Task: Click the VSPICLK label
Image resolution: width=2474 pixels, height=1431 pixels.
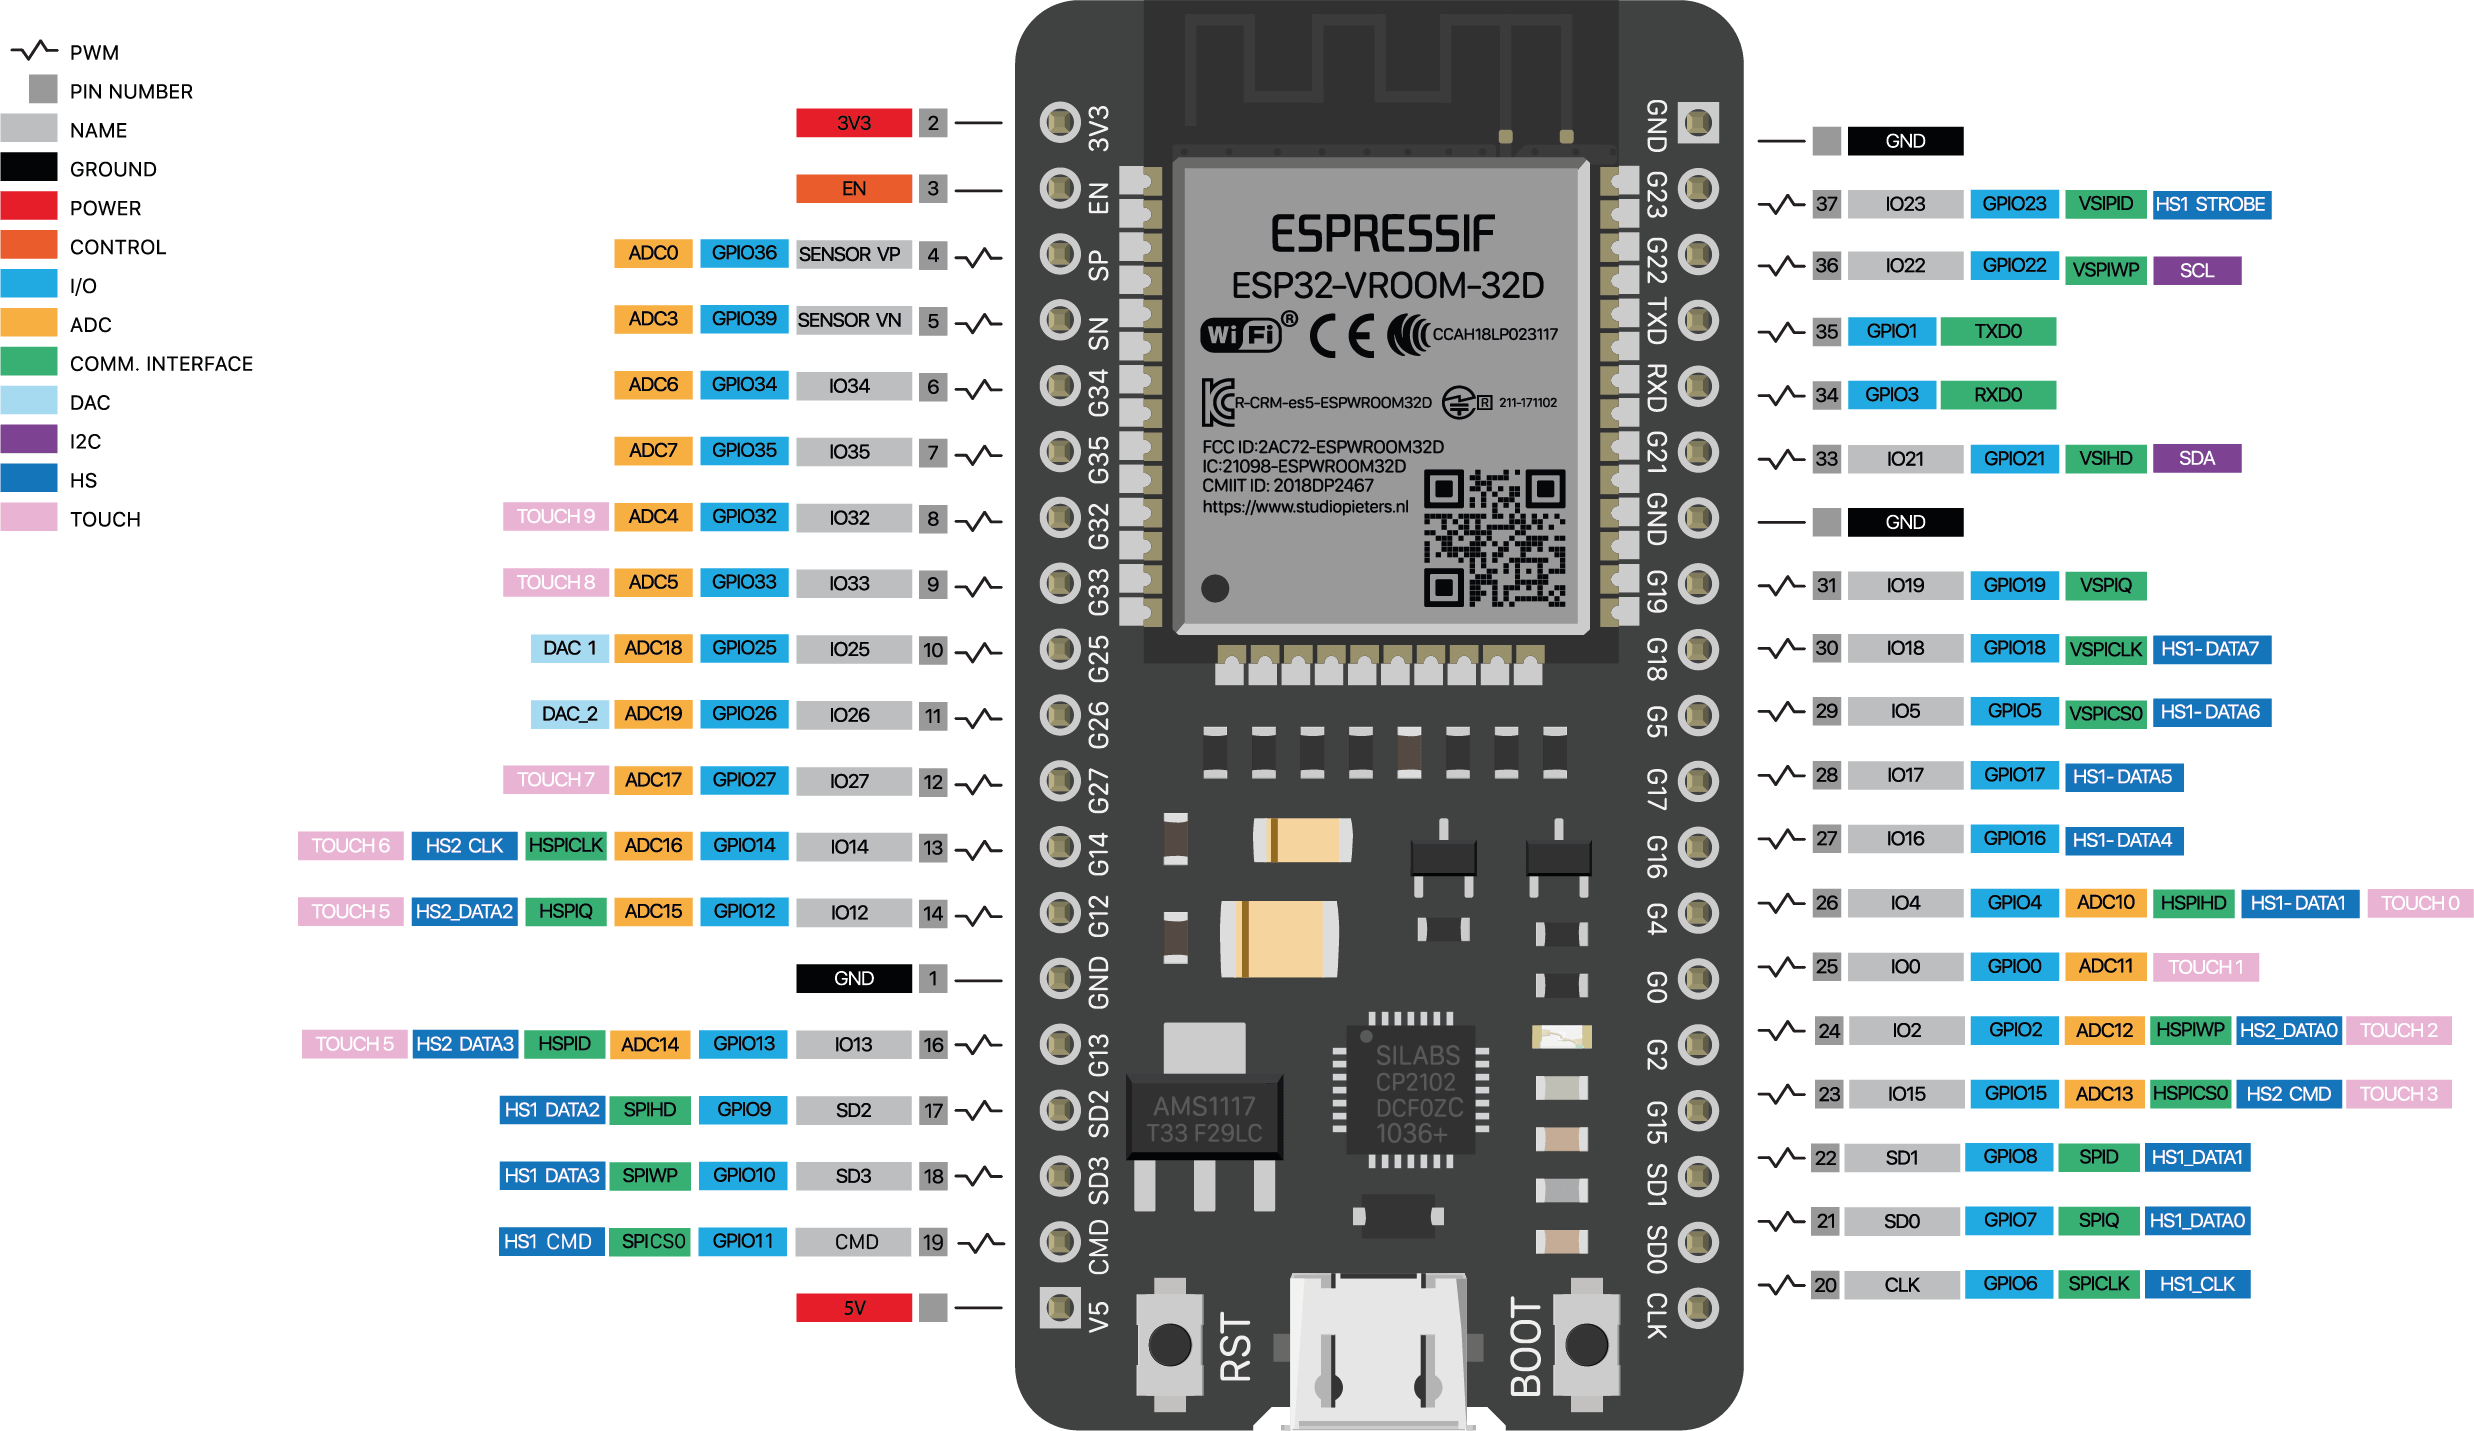Action: (x=2105, y=649)
